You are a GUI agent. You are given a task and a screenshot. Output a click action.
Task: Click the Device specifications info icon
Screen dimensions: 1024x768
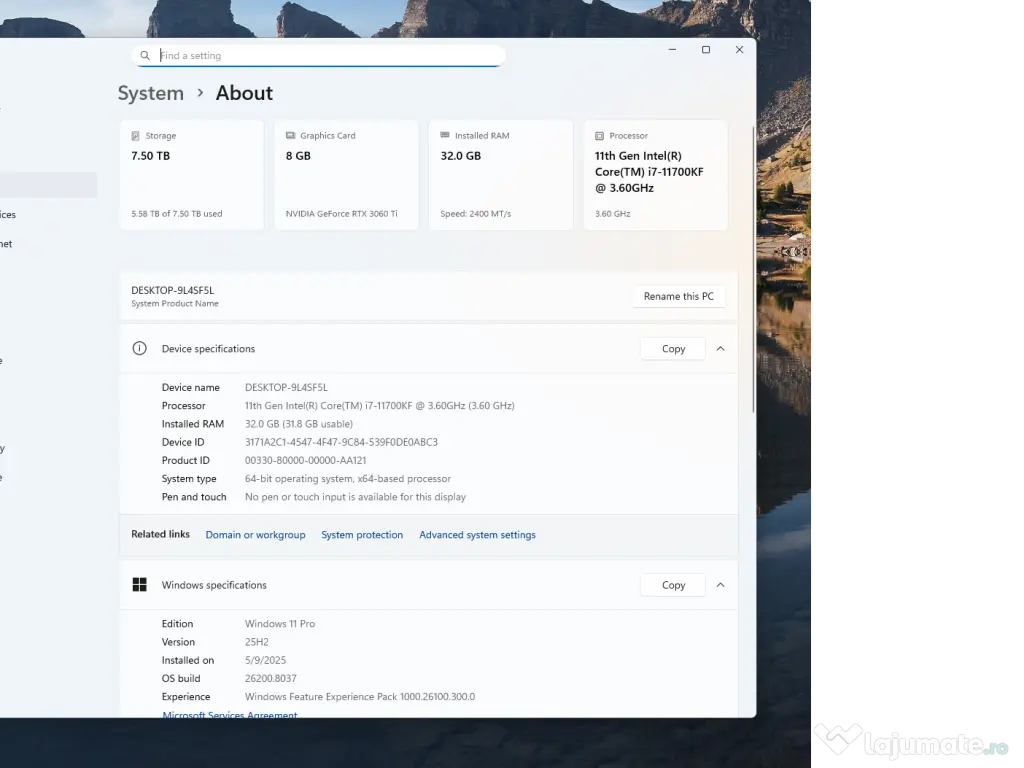pos(140,349)
